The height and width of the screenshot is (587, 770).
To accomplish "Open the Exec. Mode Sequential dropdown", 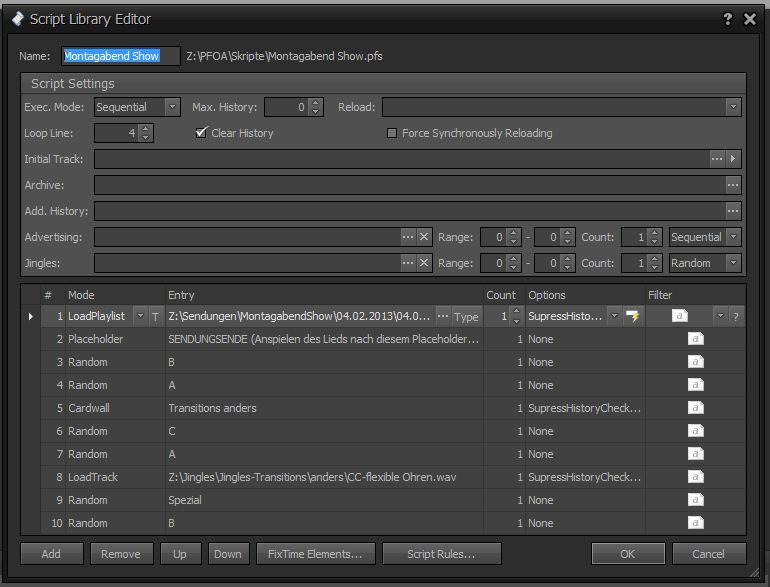I will point(172,107).
